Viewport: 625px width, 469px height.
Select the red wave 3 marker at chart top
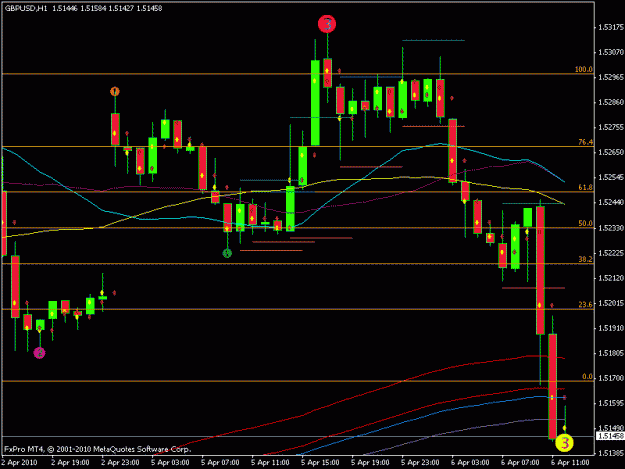pyautogui.click(x=327, y=24)
